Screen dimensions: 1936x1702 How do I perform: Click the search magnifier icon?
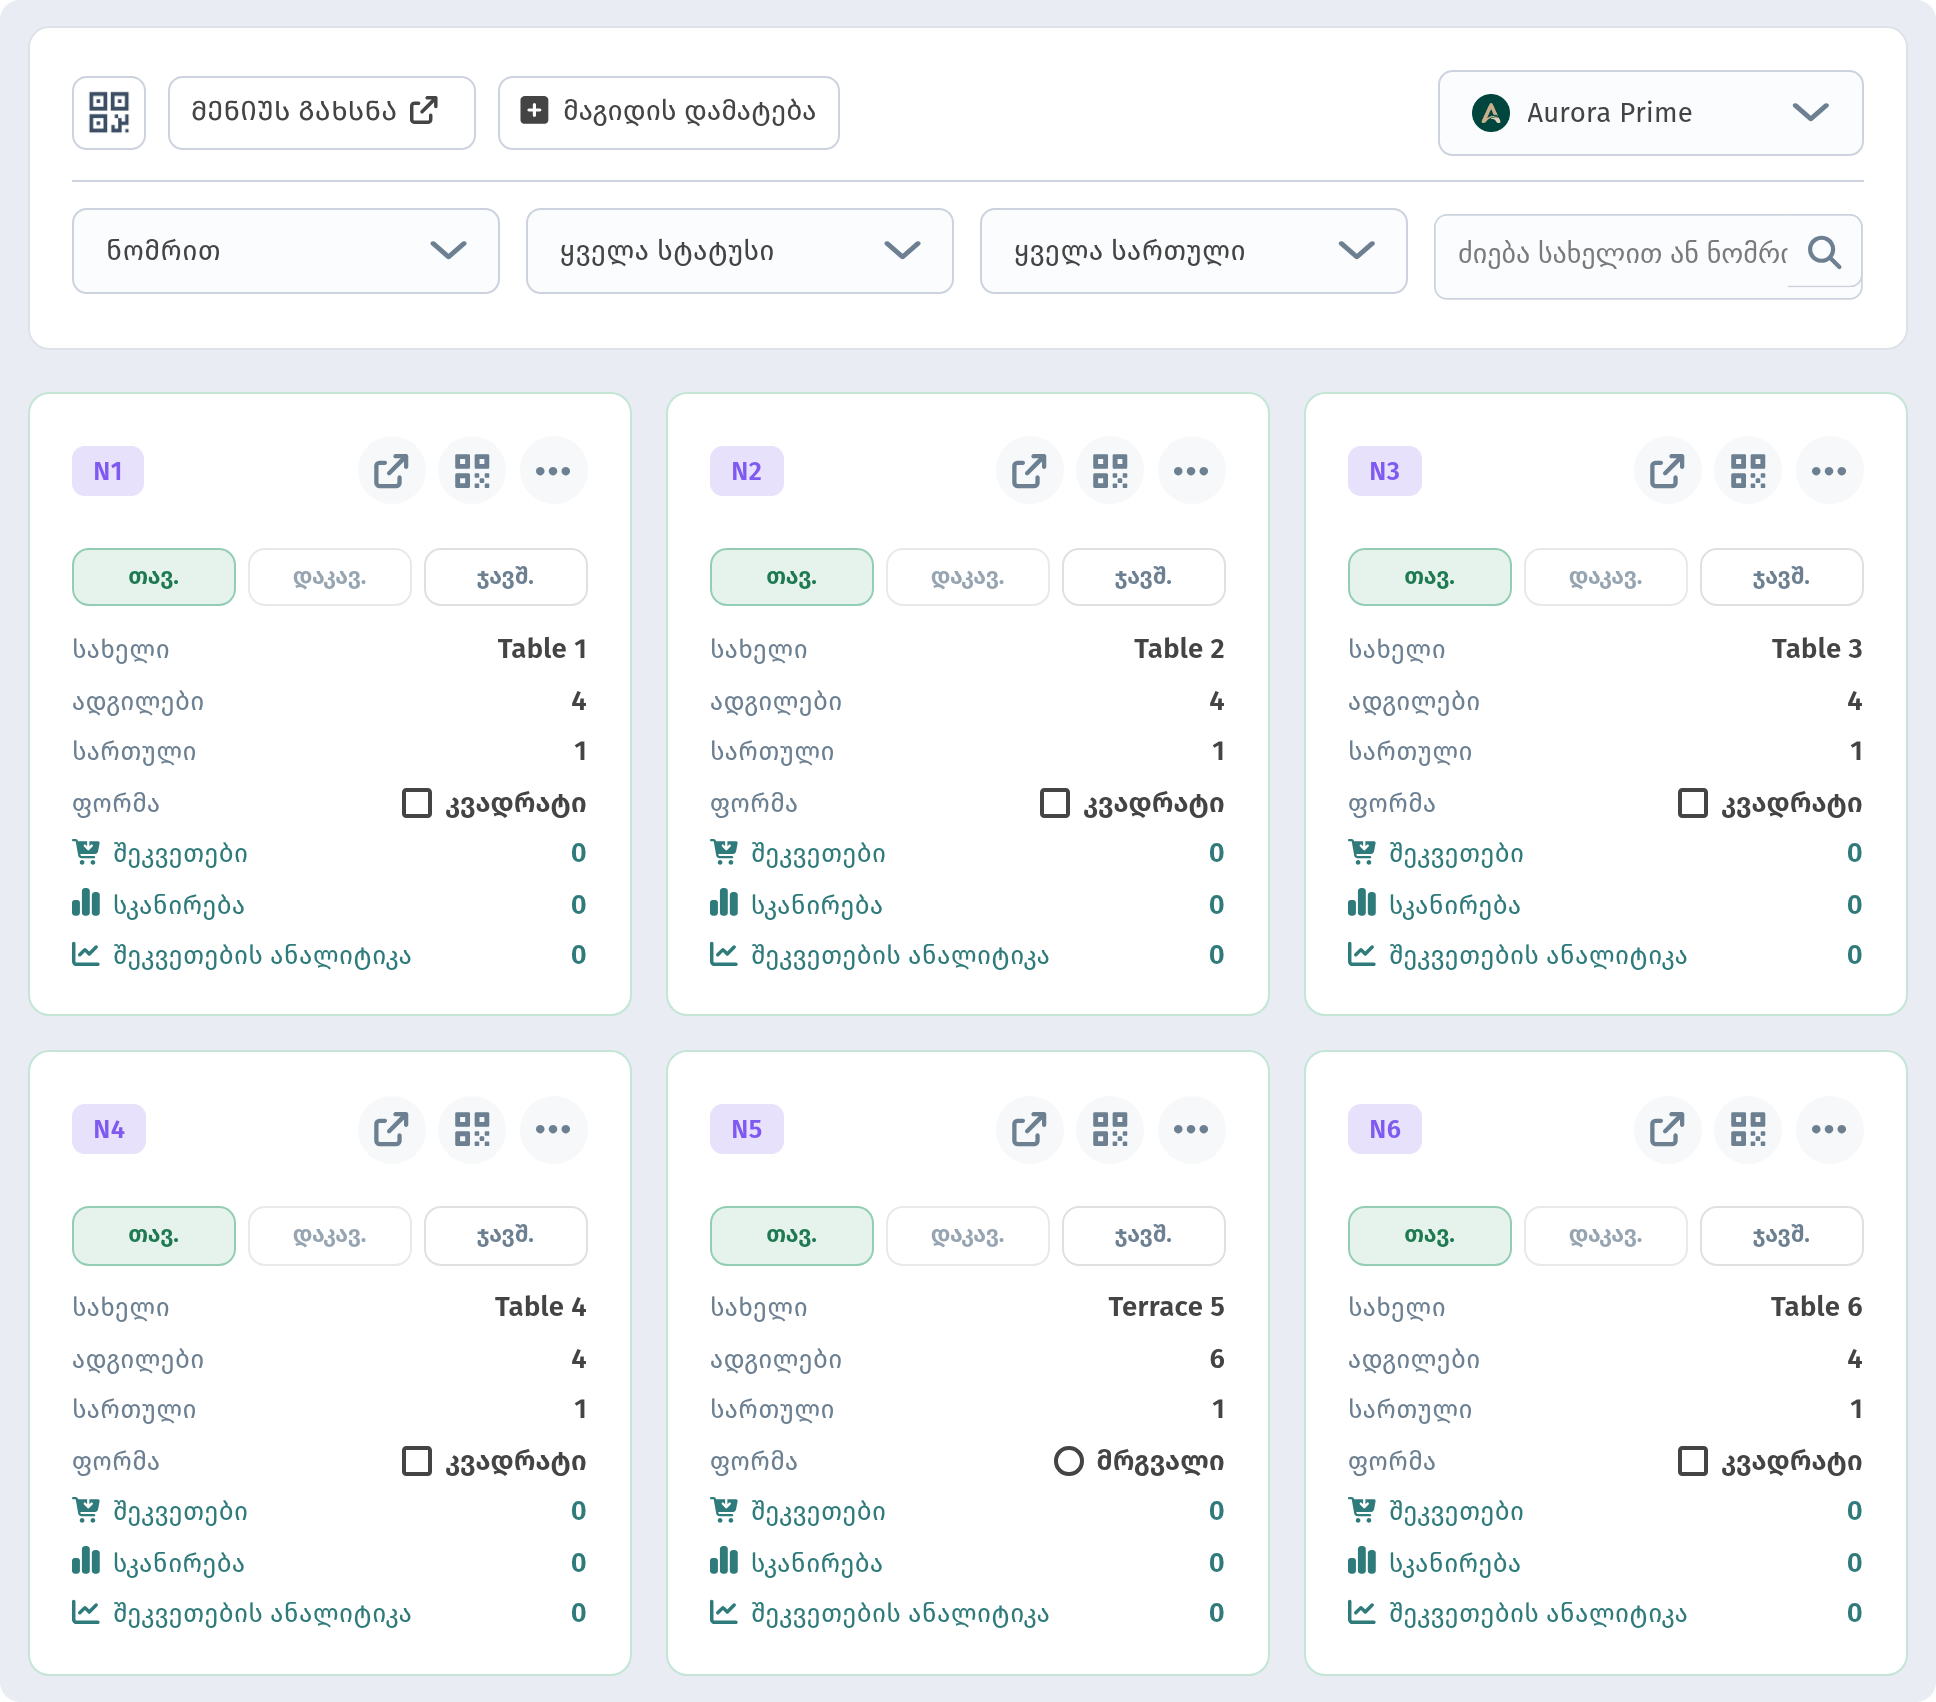[x=1825, y=252]
